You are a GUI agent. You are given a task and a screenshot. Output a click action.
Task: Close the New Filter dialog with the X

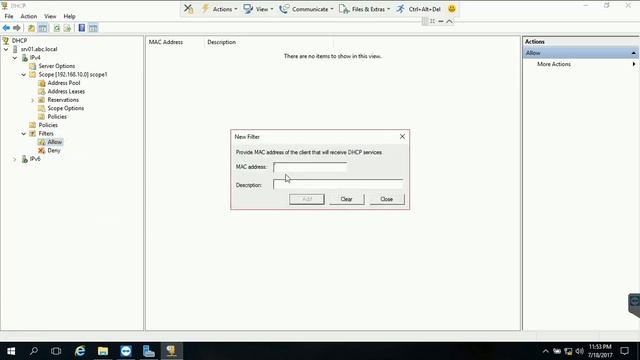coord(402,136)
